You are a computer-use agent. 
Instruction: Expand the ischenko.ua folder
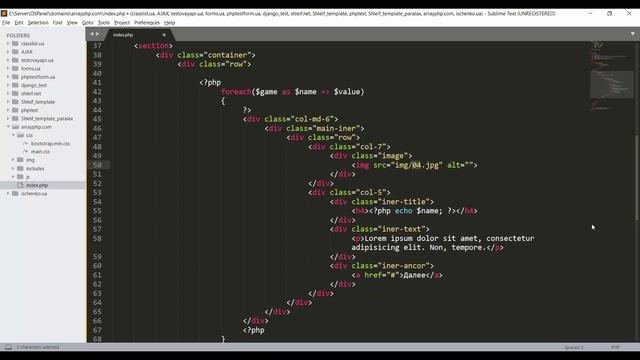point(8,193)
